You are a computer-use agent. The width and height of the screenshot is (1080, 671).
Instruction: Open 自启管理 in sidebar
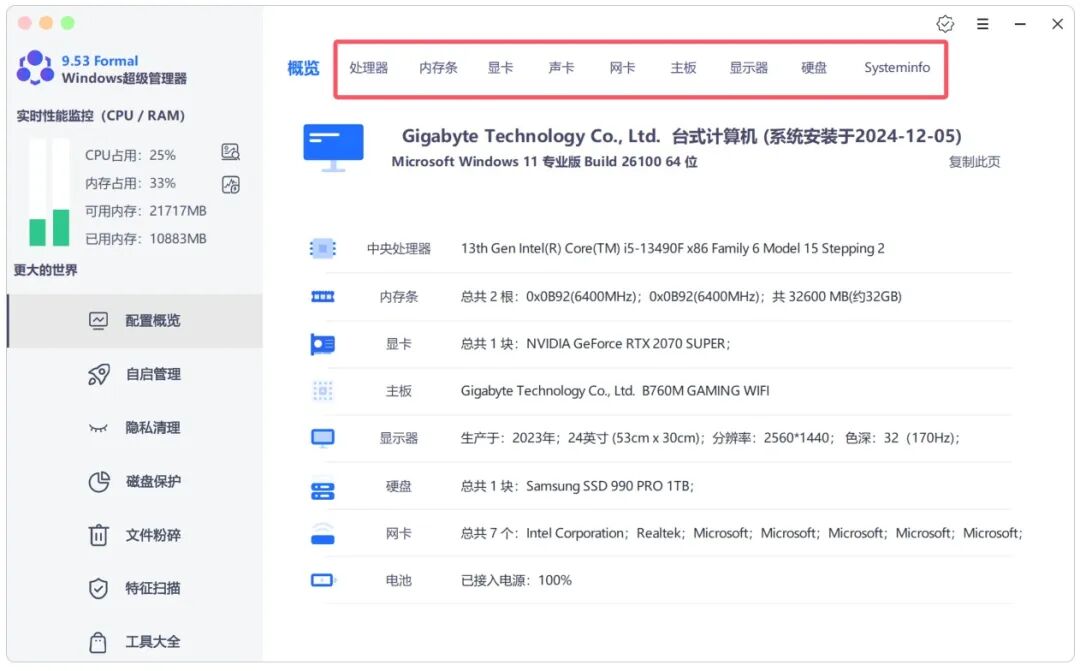[135, 374]
